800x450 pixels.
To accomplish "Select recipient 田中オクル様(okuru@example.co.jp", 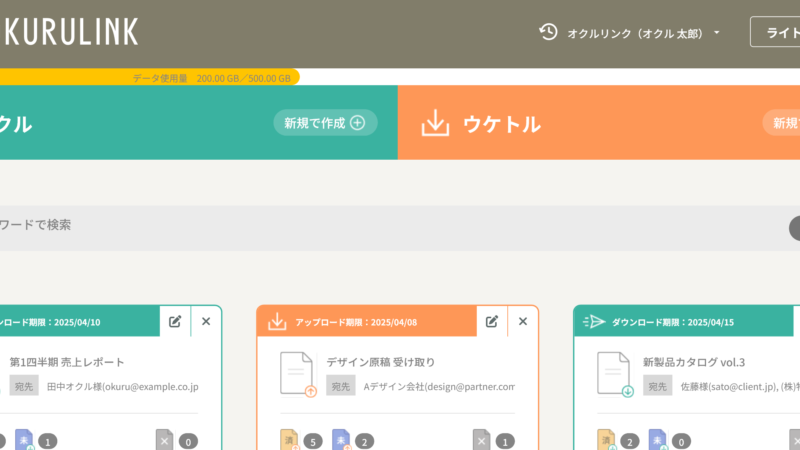I will point(122,387).
